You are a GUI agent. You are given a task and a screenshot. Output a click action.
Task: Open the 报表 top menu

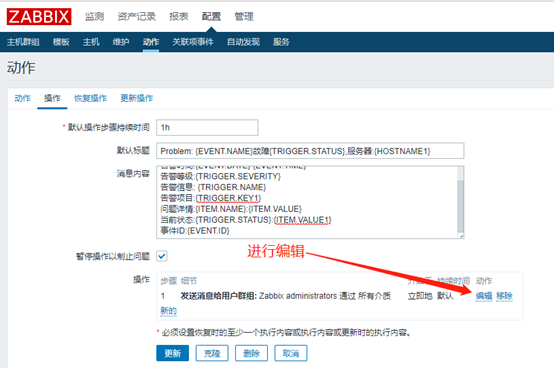click(178, 16)
